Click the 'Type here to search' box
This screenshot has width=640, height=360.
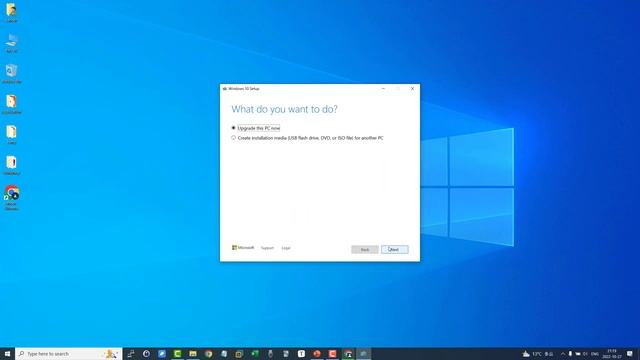(69, 353)
